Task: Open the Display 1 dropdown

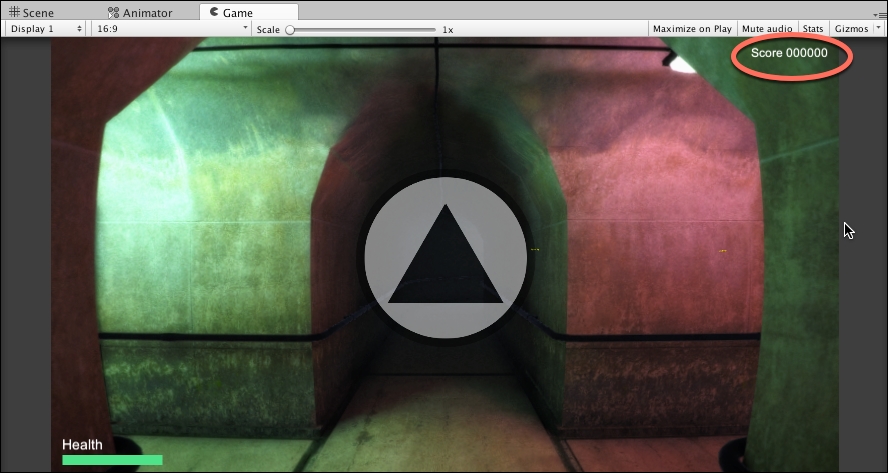Action: (x=46, y=28)
